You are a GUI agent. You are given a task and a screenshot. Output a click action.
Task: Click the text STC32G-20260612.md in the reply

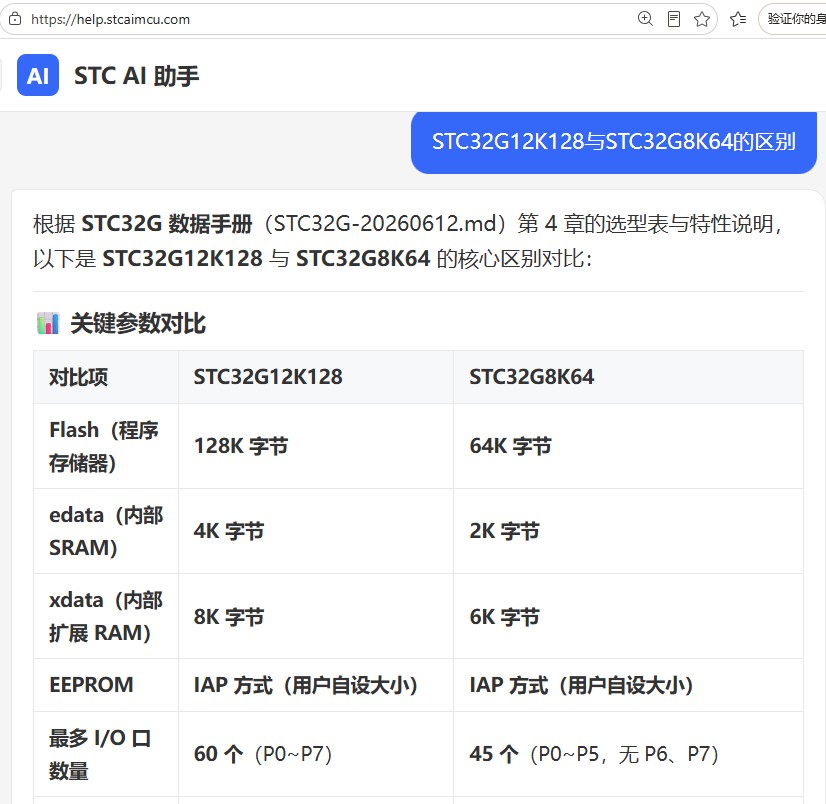[386, 224]
